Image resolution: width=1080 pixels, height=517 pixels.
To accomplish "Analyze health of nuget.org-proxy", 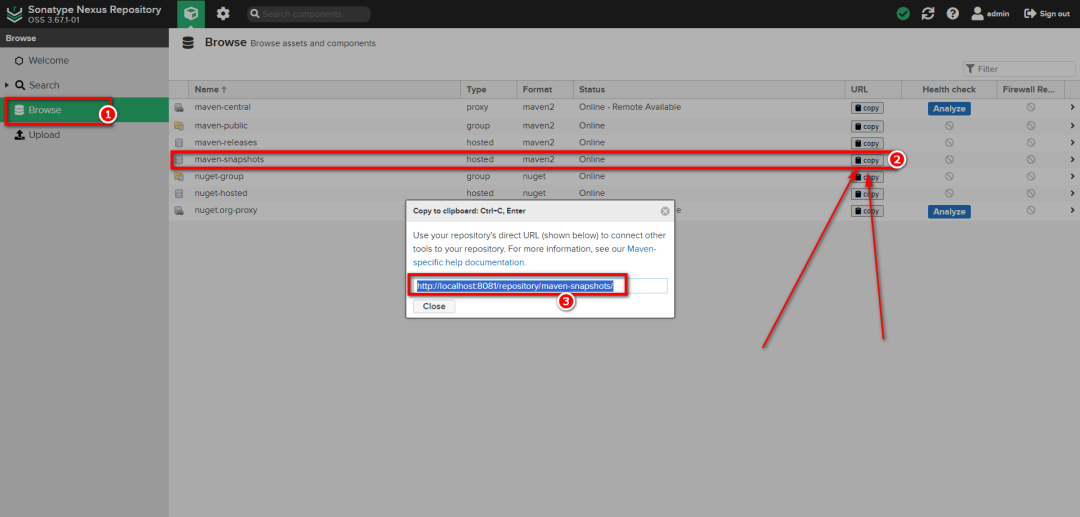I will [x=949, y=211].
